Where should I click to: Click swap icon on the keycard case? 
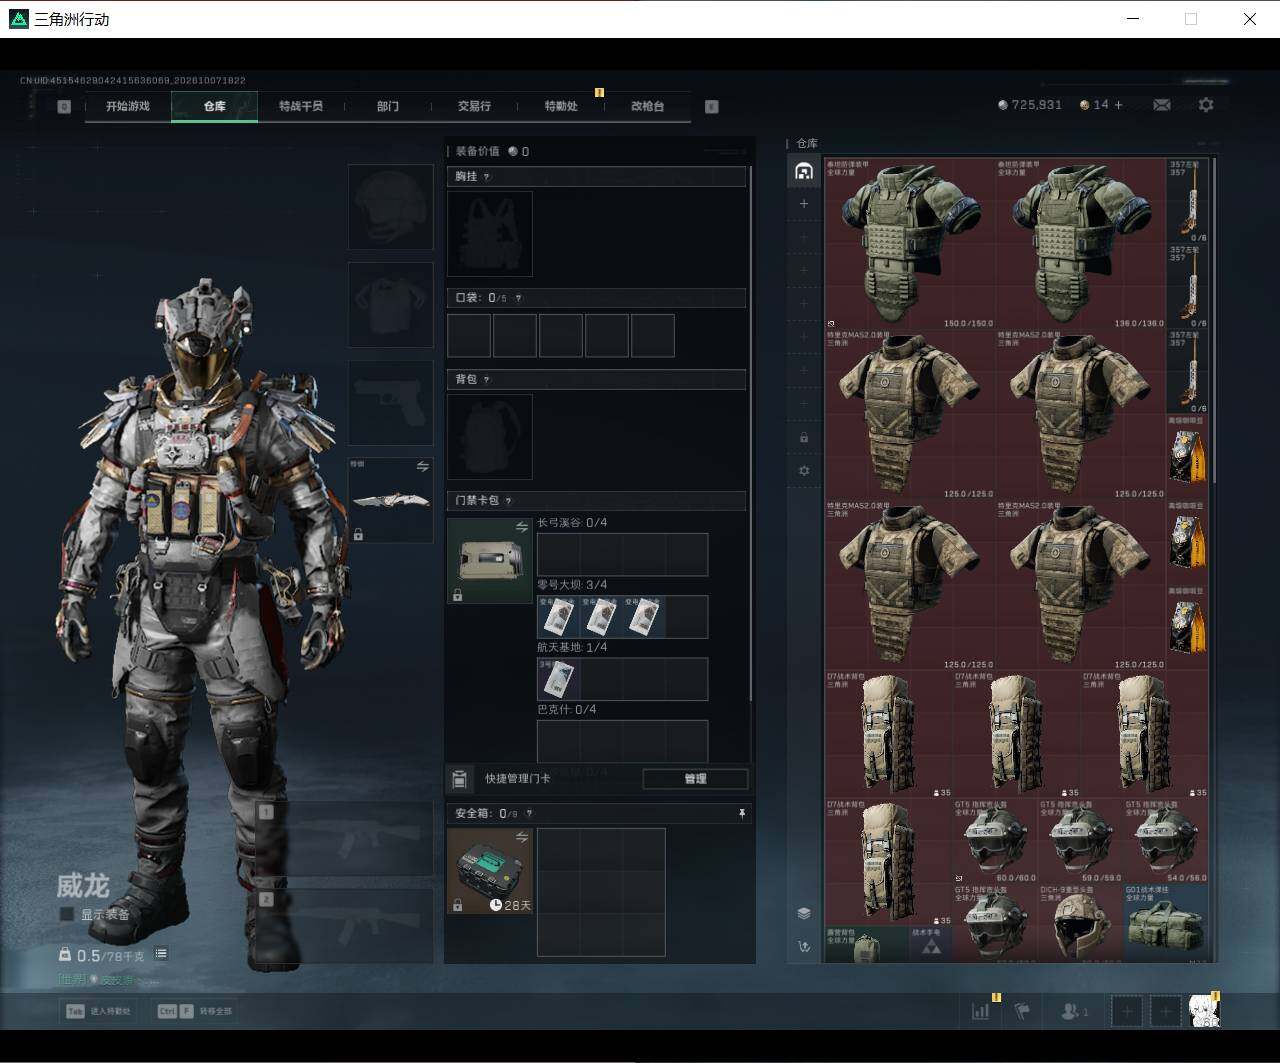click(521, 527)
